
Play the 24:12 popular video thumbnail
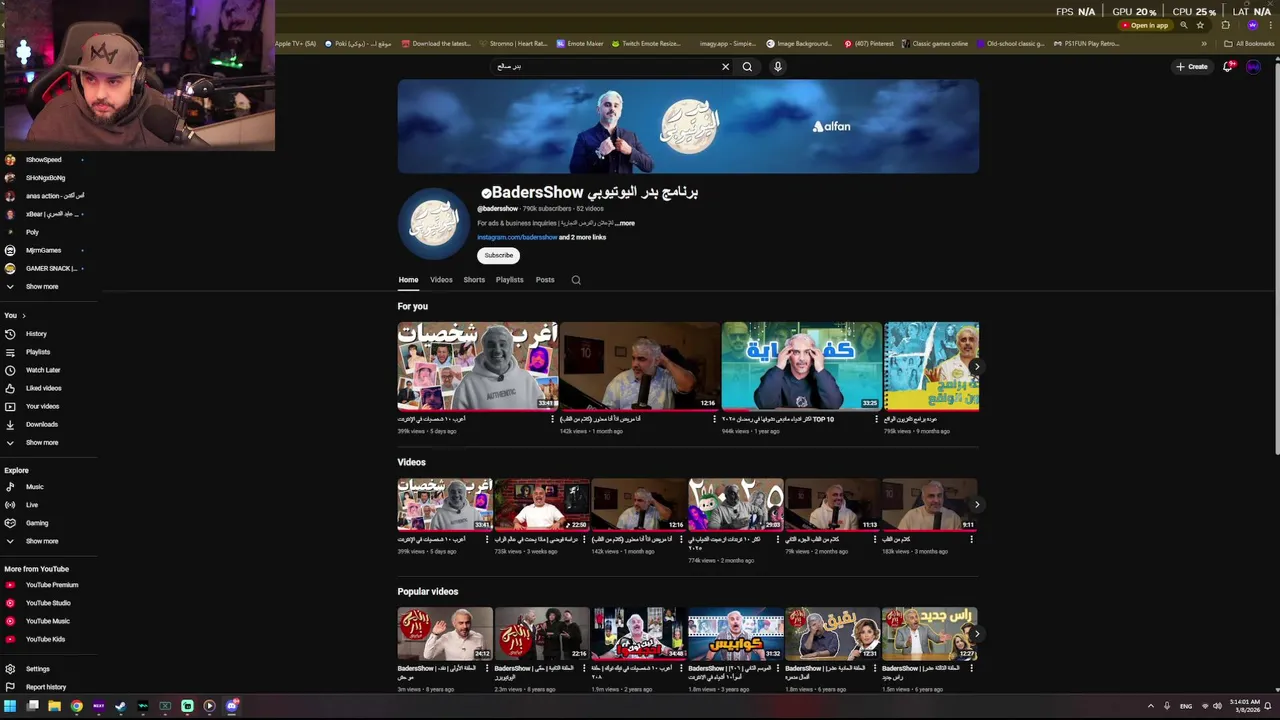[x=445, y=634]
